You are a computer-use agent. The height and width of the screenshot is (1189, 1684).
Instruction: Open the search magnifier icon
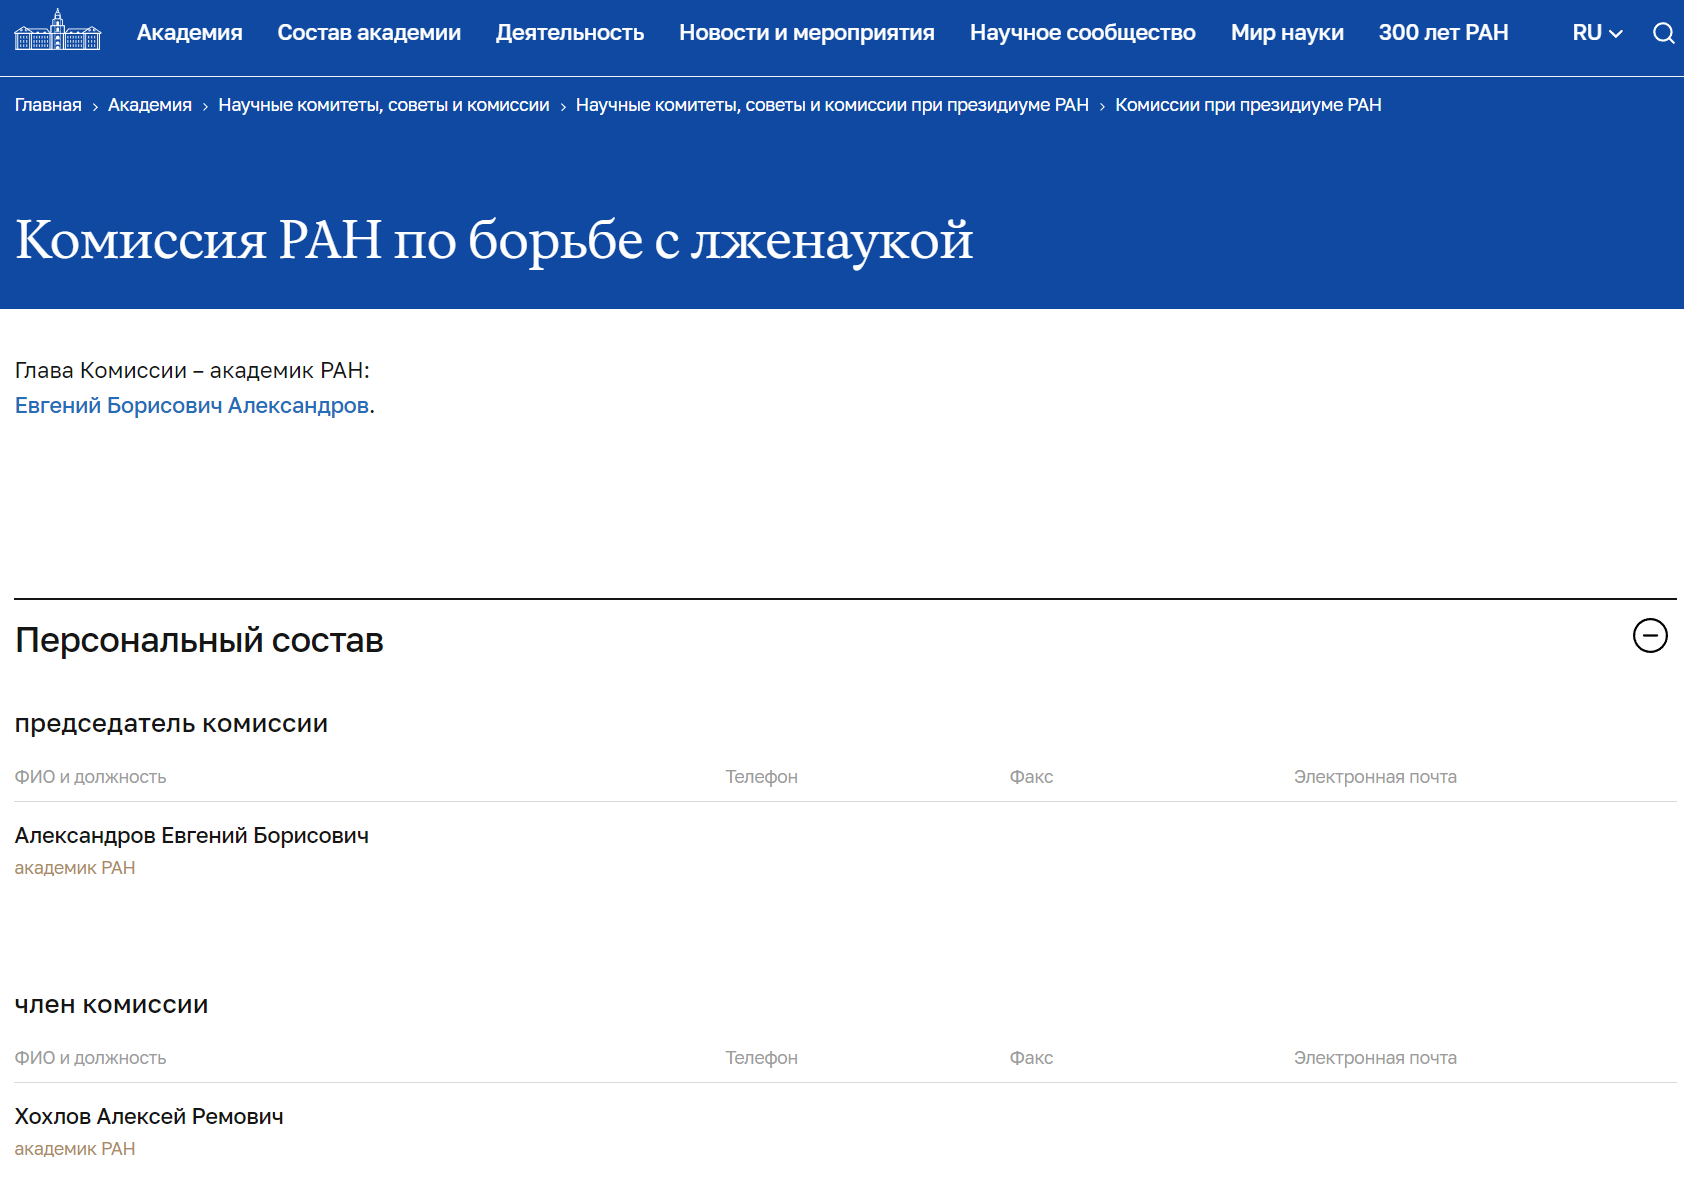coord(1663,33)
